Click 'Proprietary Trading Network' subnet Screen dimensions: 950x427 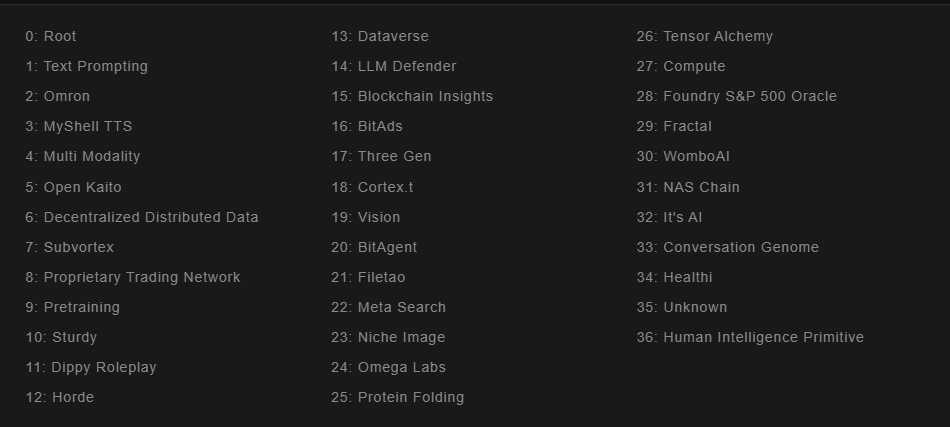pyautogui.click(x=133, y=277)
